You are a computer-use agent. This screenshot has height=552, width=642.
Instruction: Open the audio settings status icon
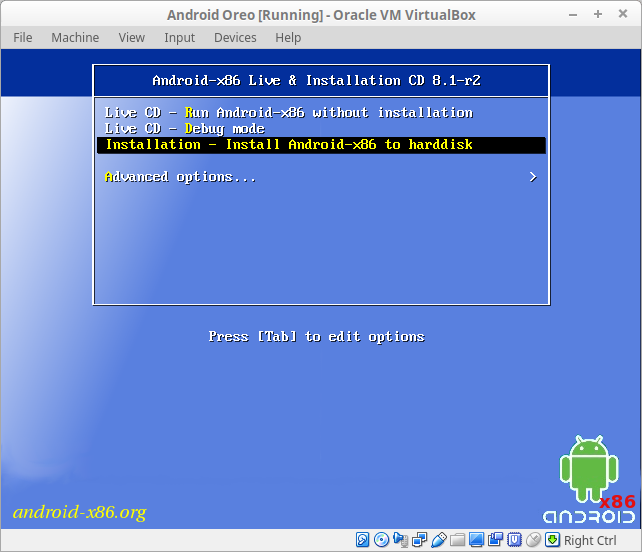pos(400,540)
